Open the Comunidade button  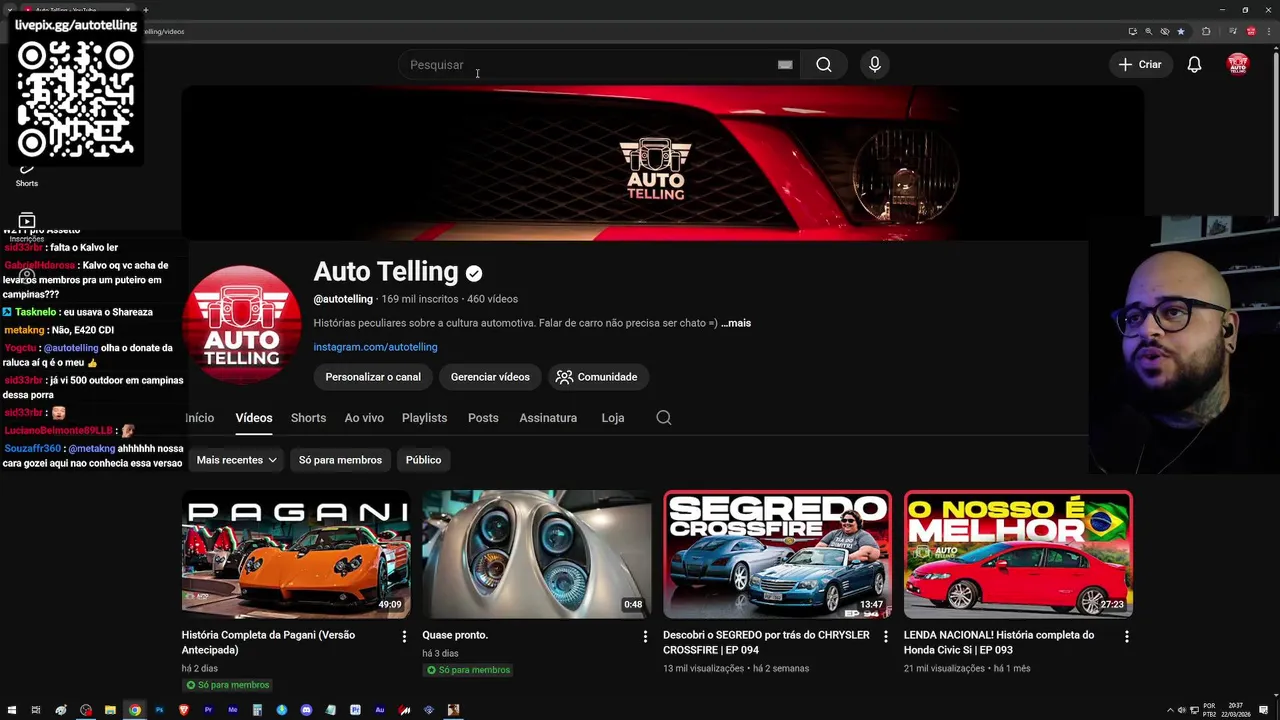597,377
